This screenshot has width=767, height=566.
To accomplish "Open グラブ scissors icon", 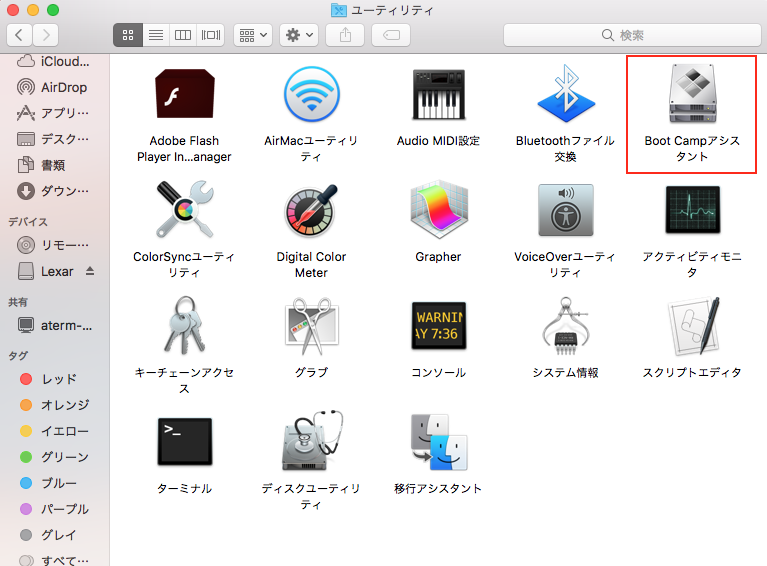I will tap(312, 326).
